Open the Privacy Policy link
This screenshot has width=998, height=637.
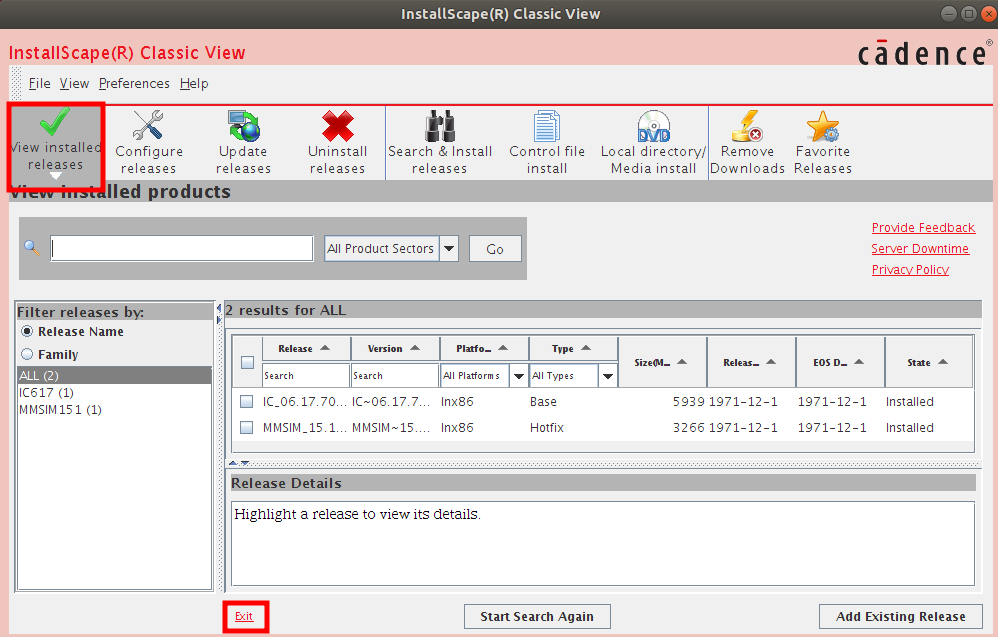910,270
